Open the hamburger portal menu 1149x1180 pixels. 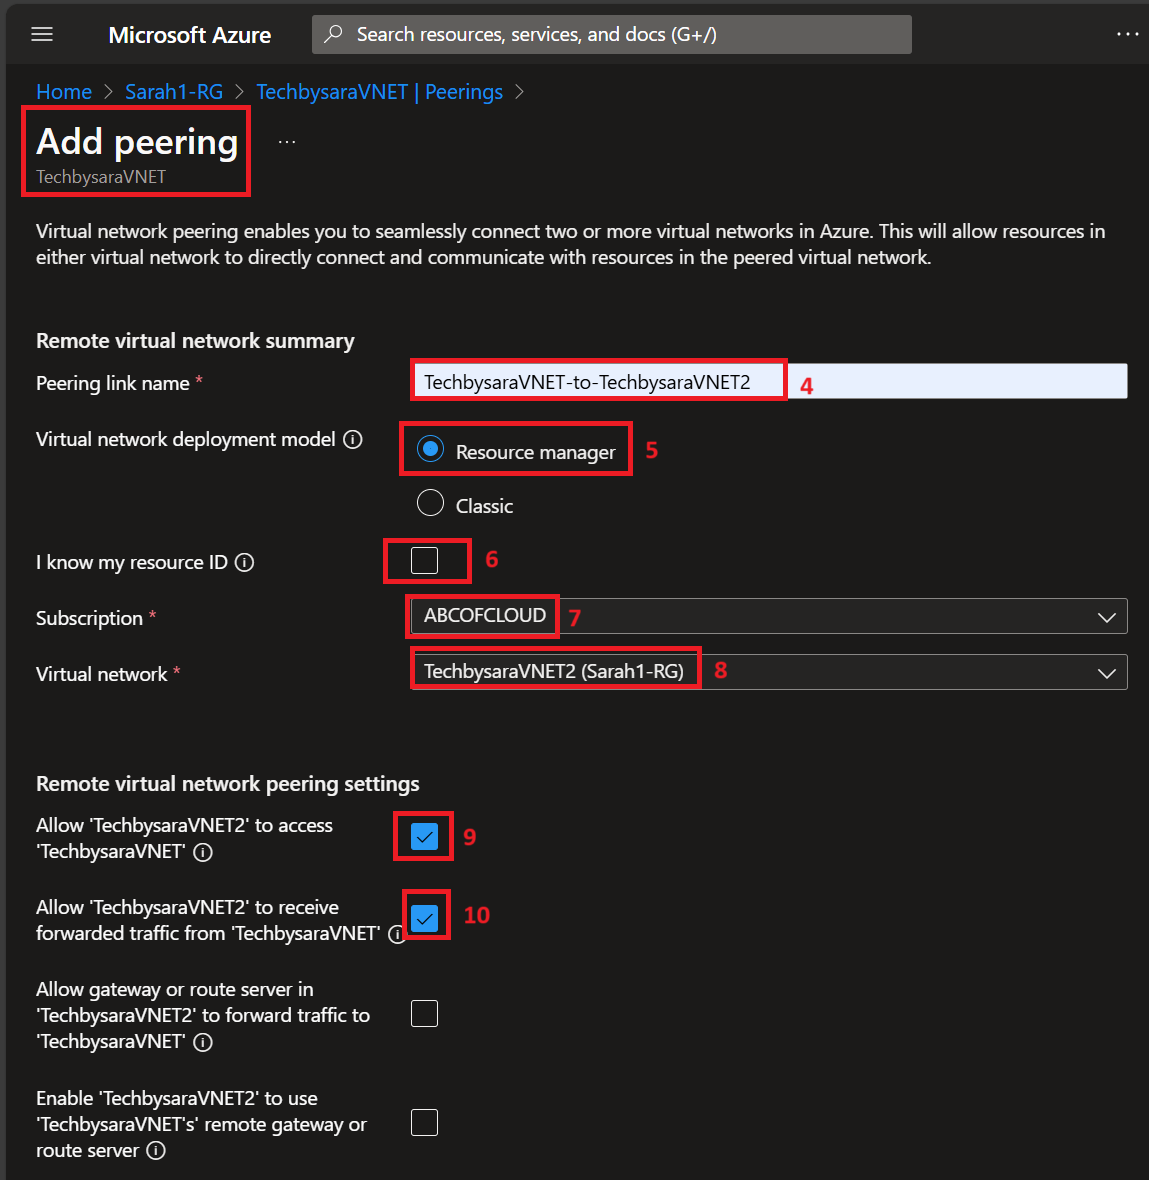coord(42,35)
